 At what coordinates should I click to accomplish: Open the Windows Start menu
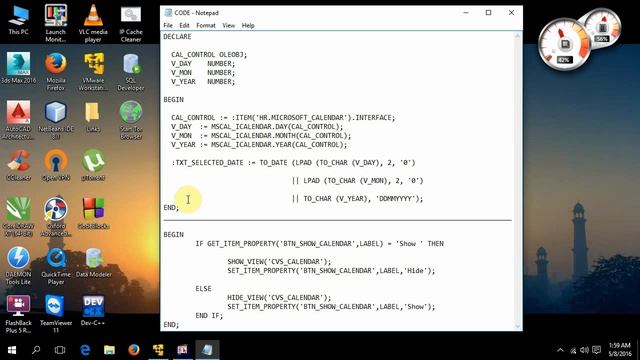tap(12, 350)
